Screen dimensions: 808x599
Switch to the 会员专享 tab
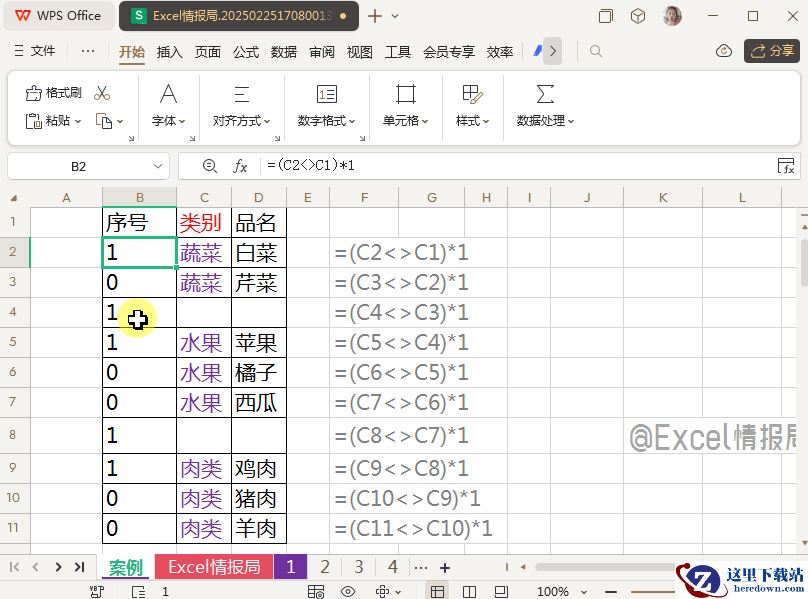tap(449, 52)
